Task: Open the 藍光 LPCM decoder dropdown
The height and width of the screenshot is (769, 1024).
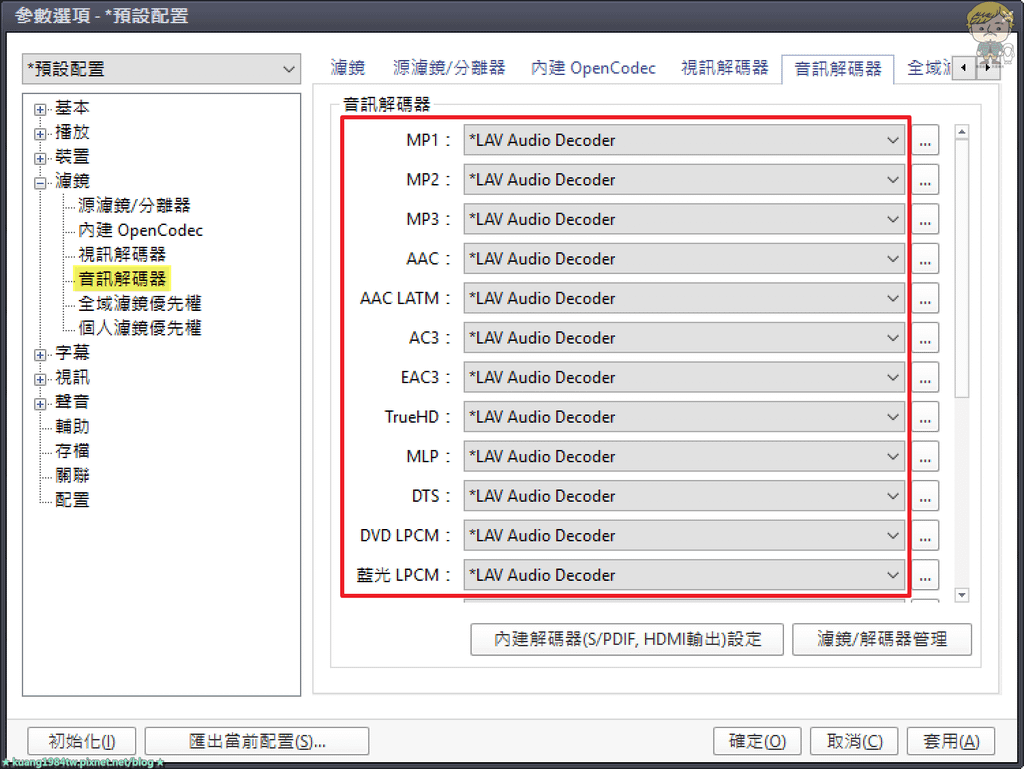Action: [684, 574]
